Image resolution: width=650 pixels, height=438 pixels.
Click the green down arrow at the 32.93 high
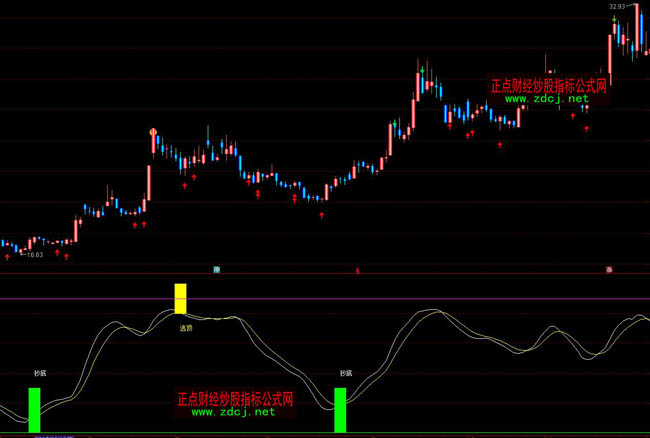[x=613, y=17]
